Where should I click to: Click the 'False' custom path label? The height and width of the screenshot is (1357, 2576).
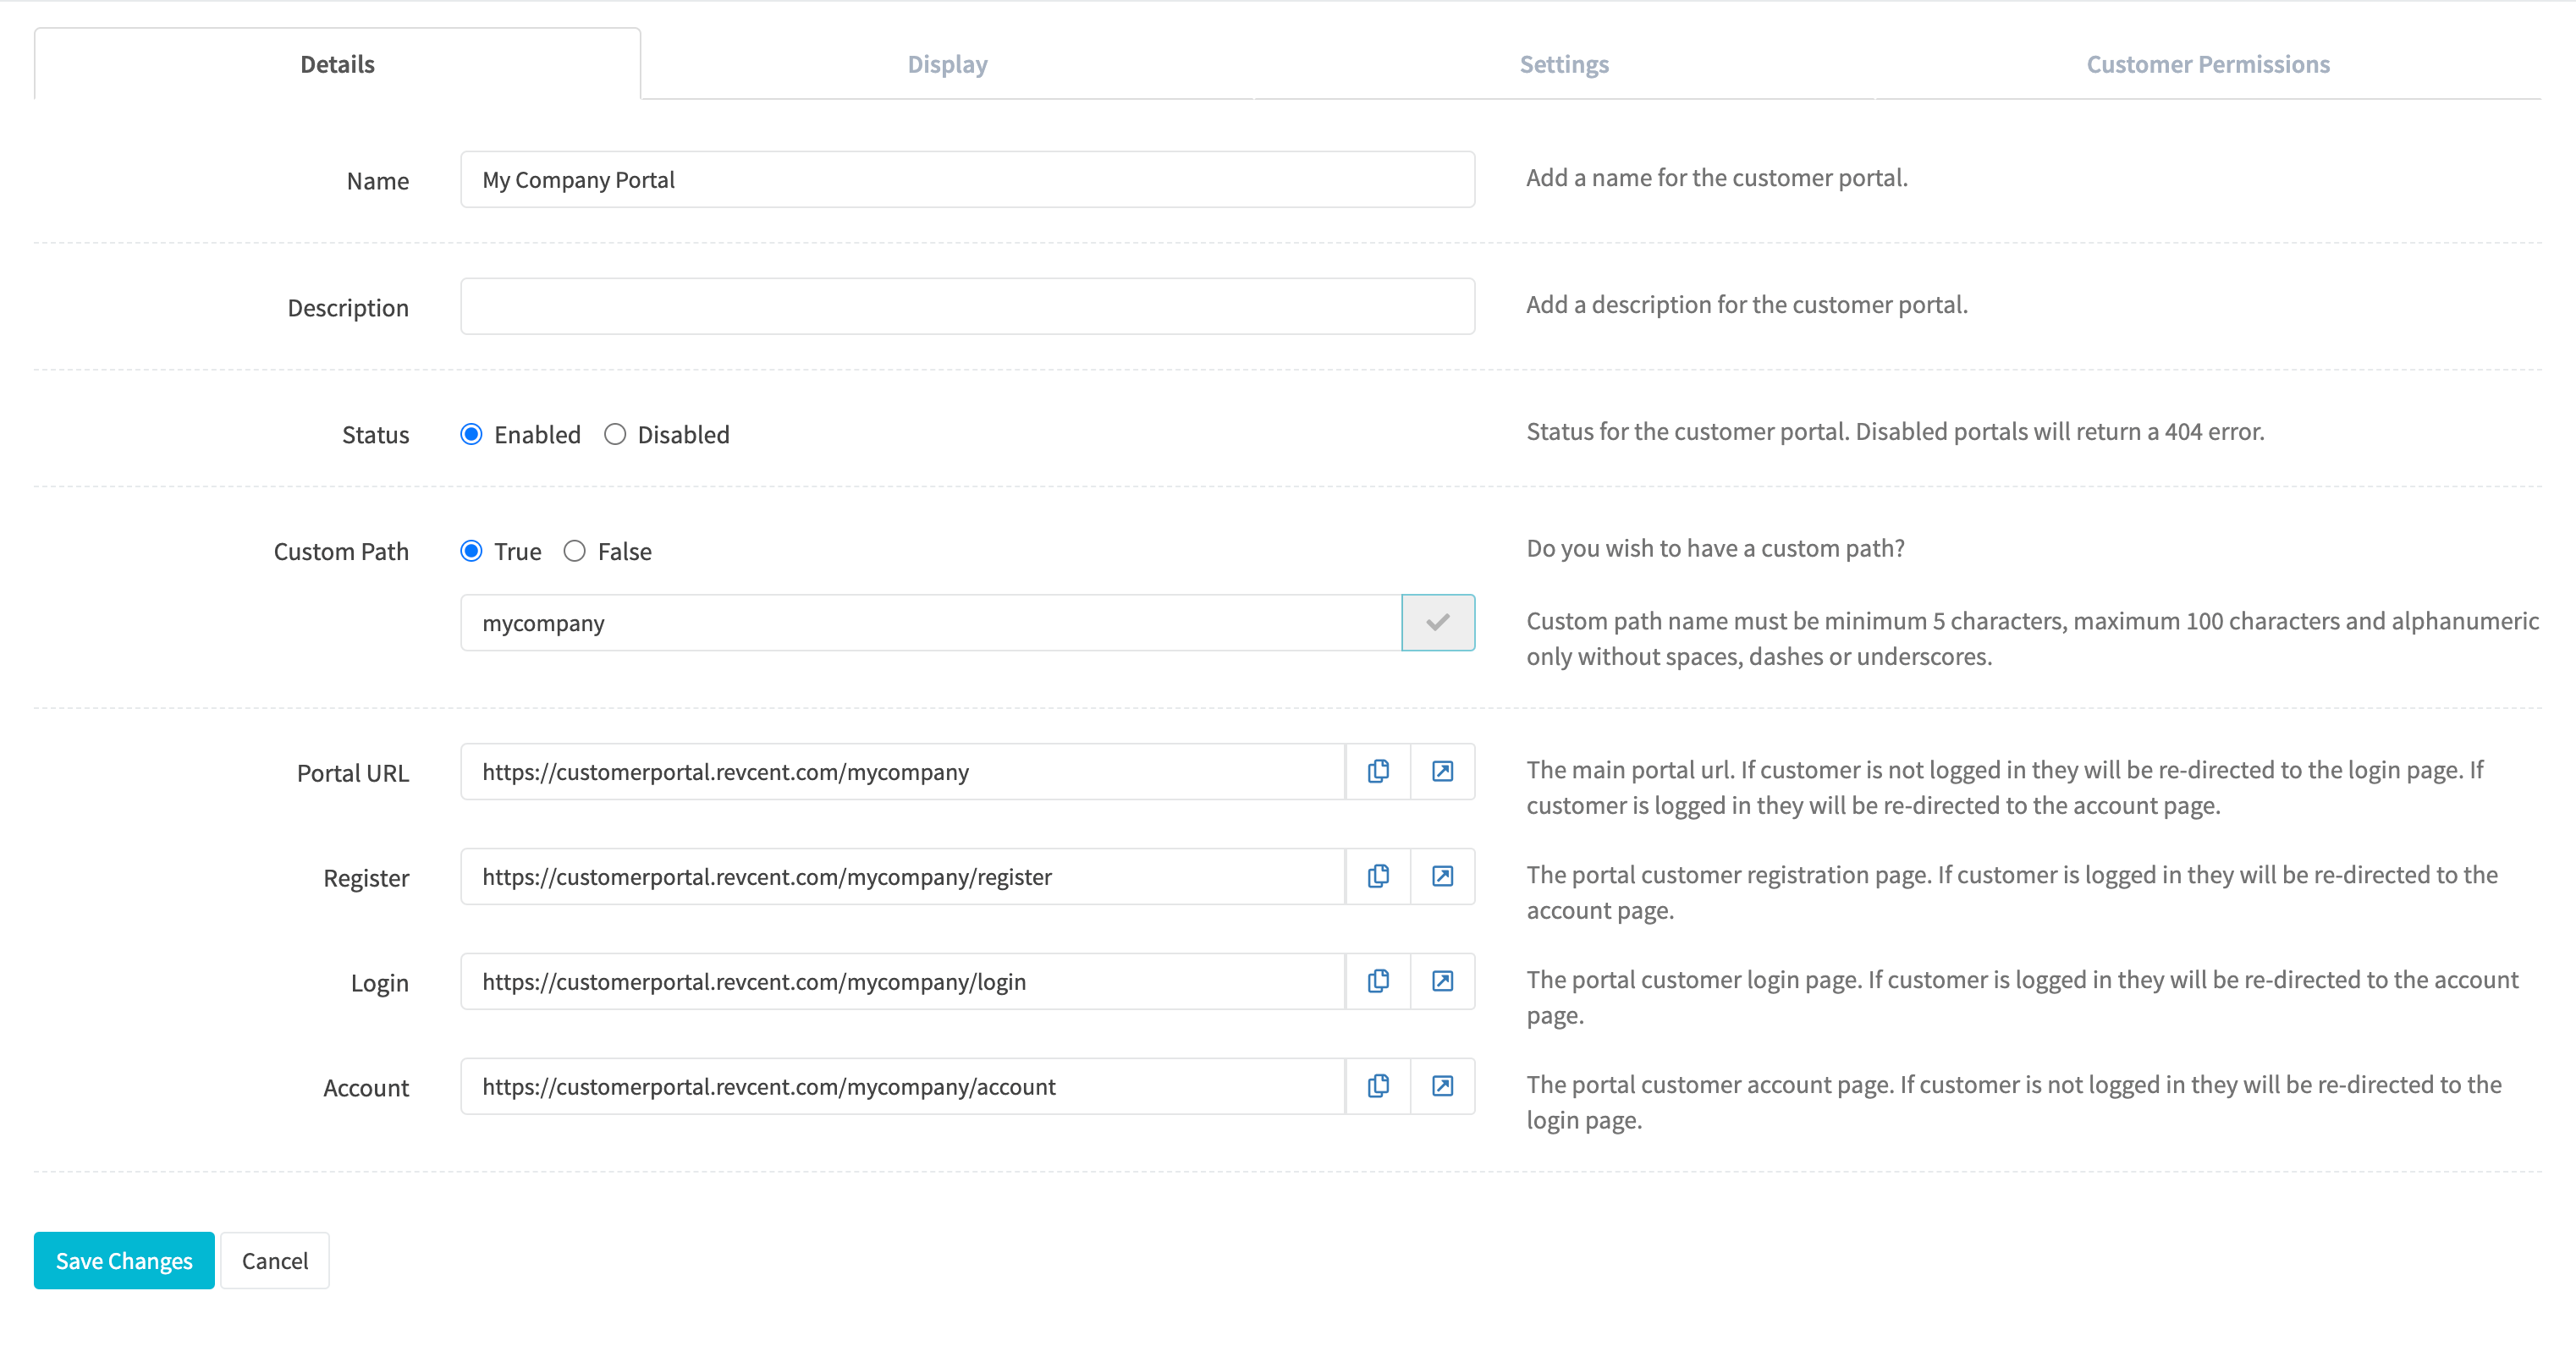[625, 551]
